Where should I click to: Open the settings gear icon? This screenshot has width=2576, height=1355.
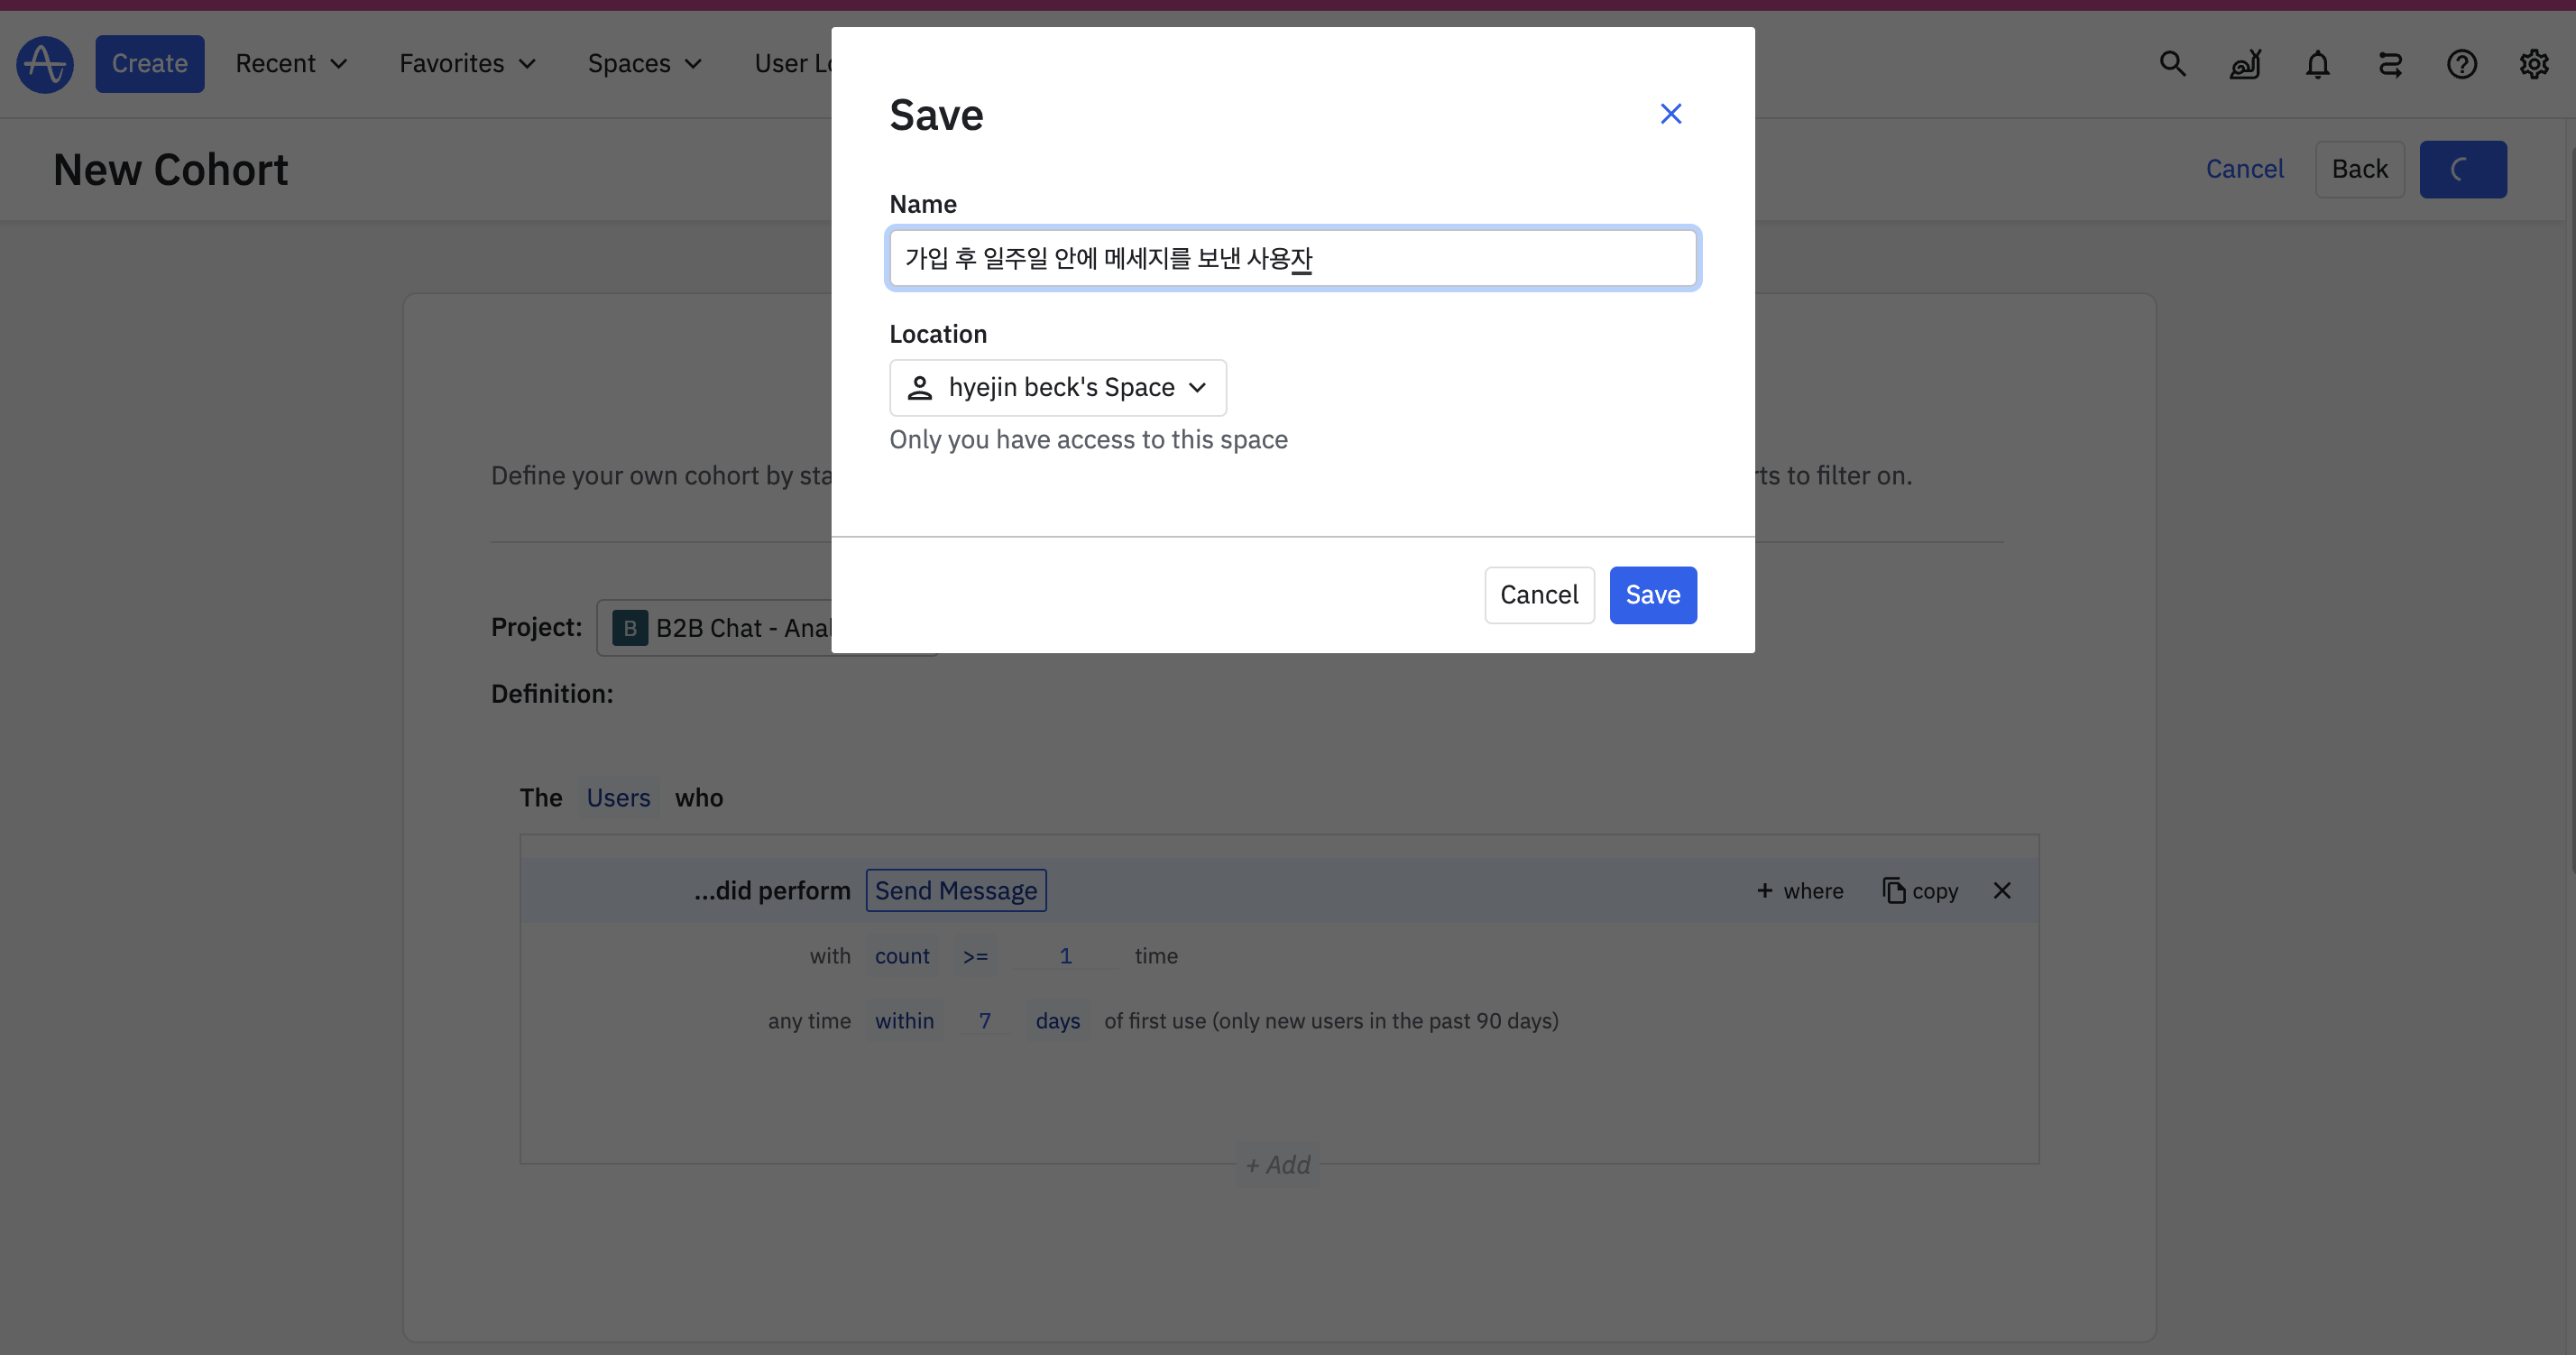(x=2533, y=64)
